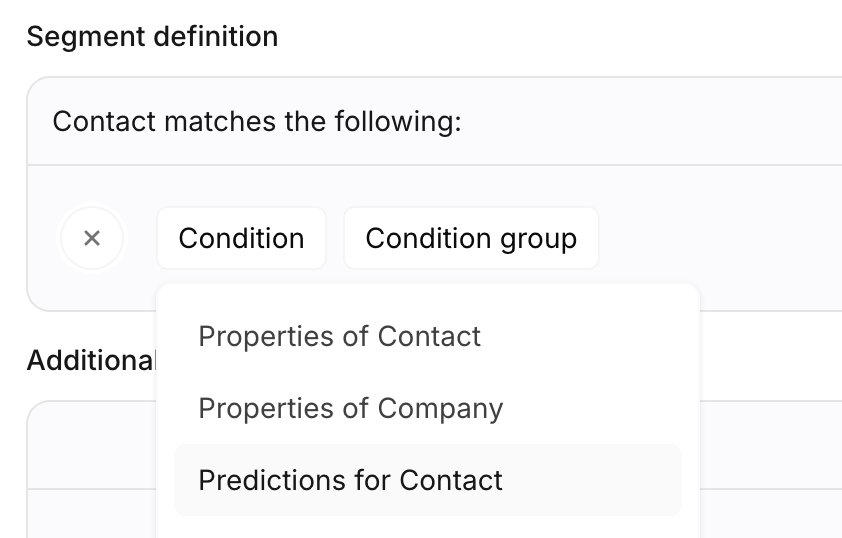Click the X icon beside Condition
The image size is (842, 538).
tap(92, 238)
